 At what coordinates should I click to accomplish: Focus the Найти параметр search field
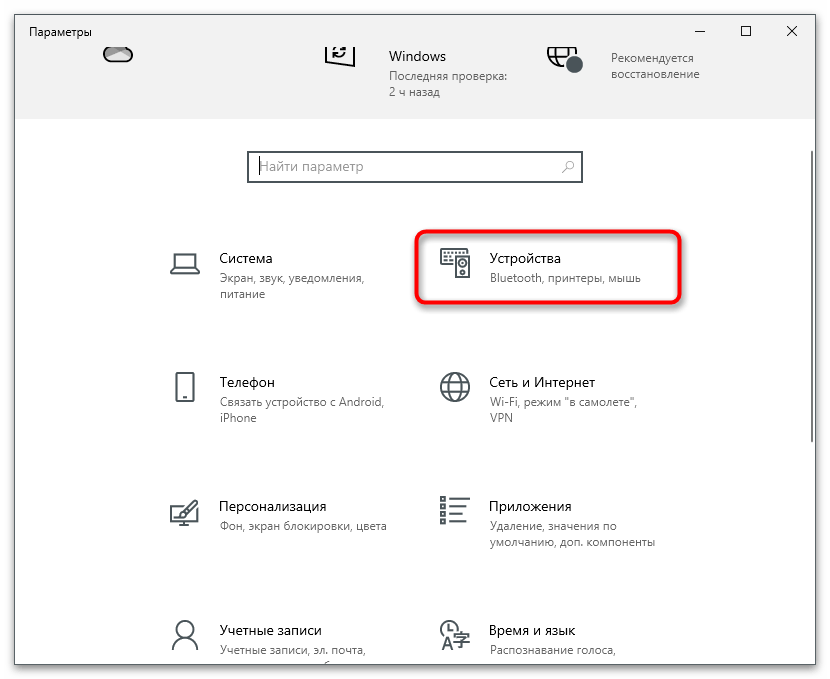pyautogui.click(x=405, y=167)
